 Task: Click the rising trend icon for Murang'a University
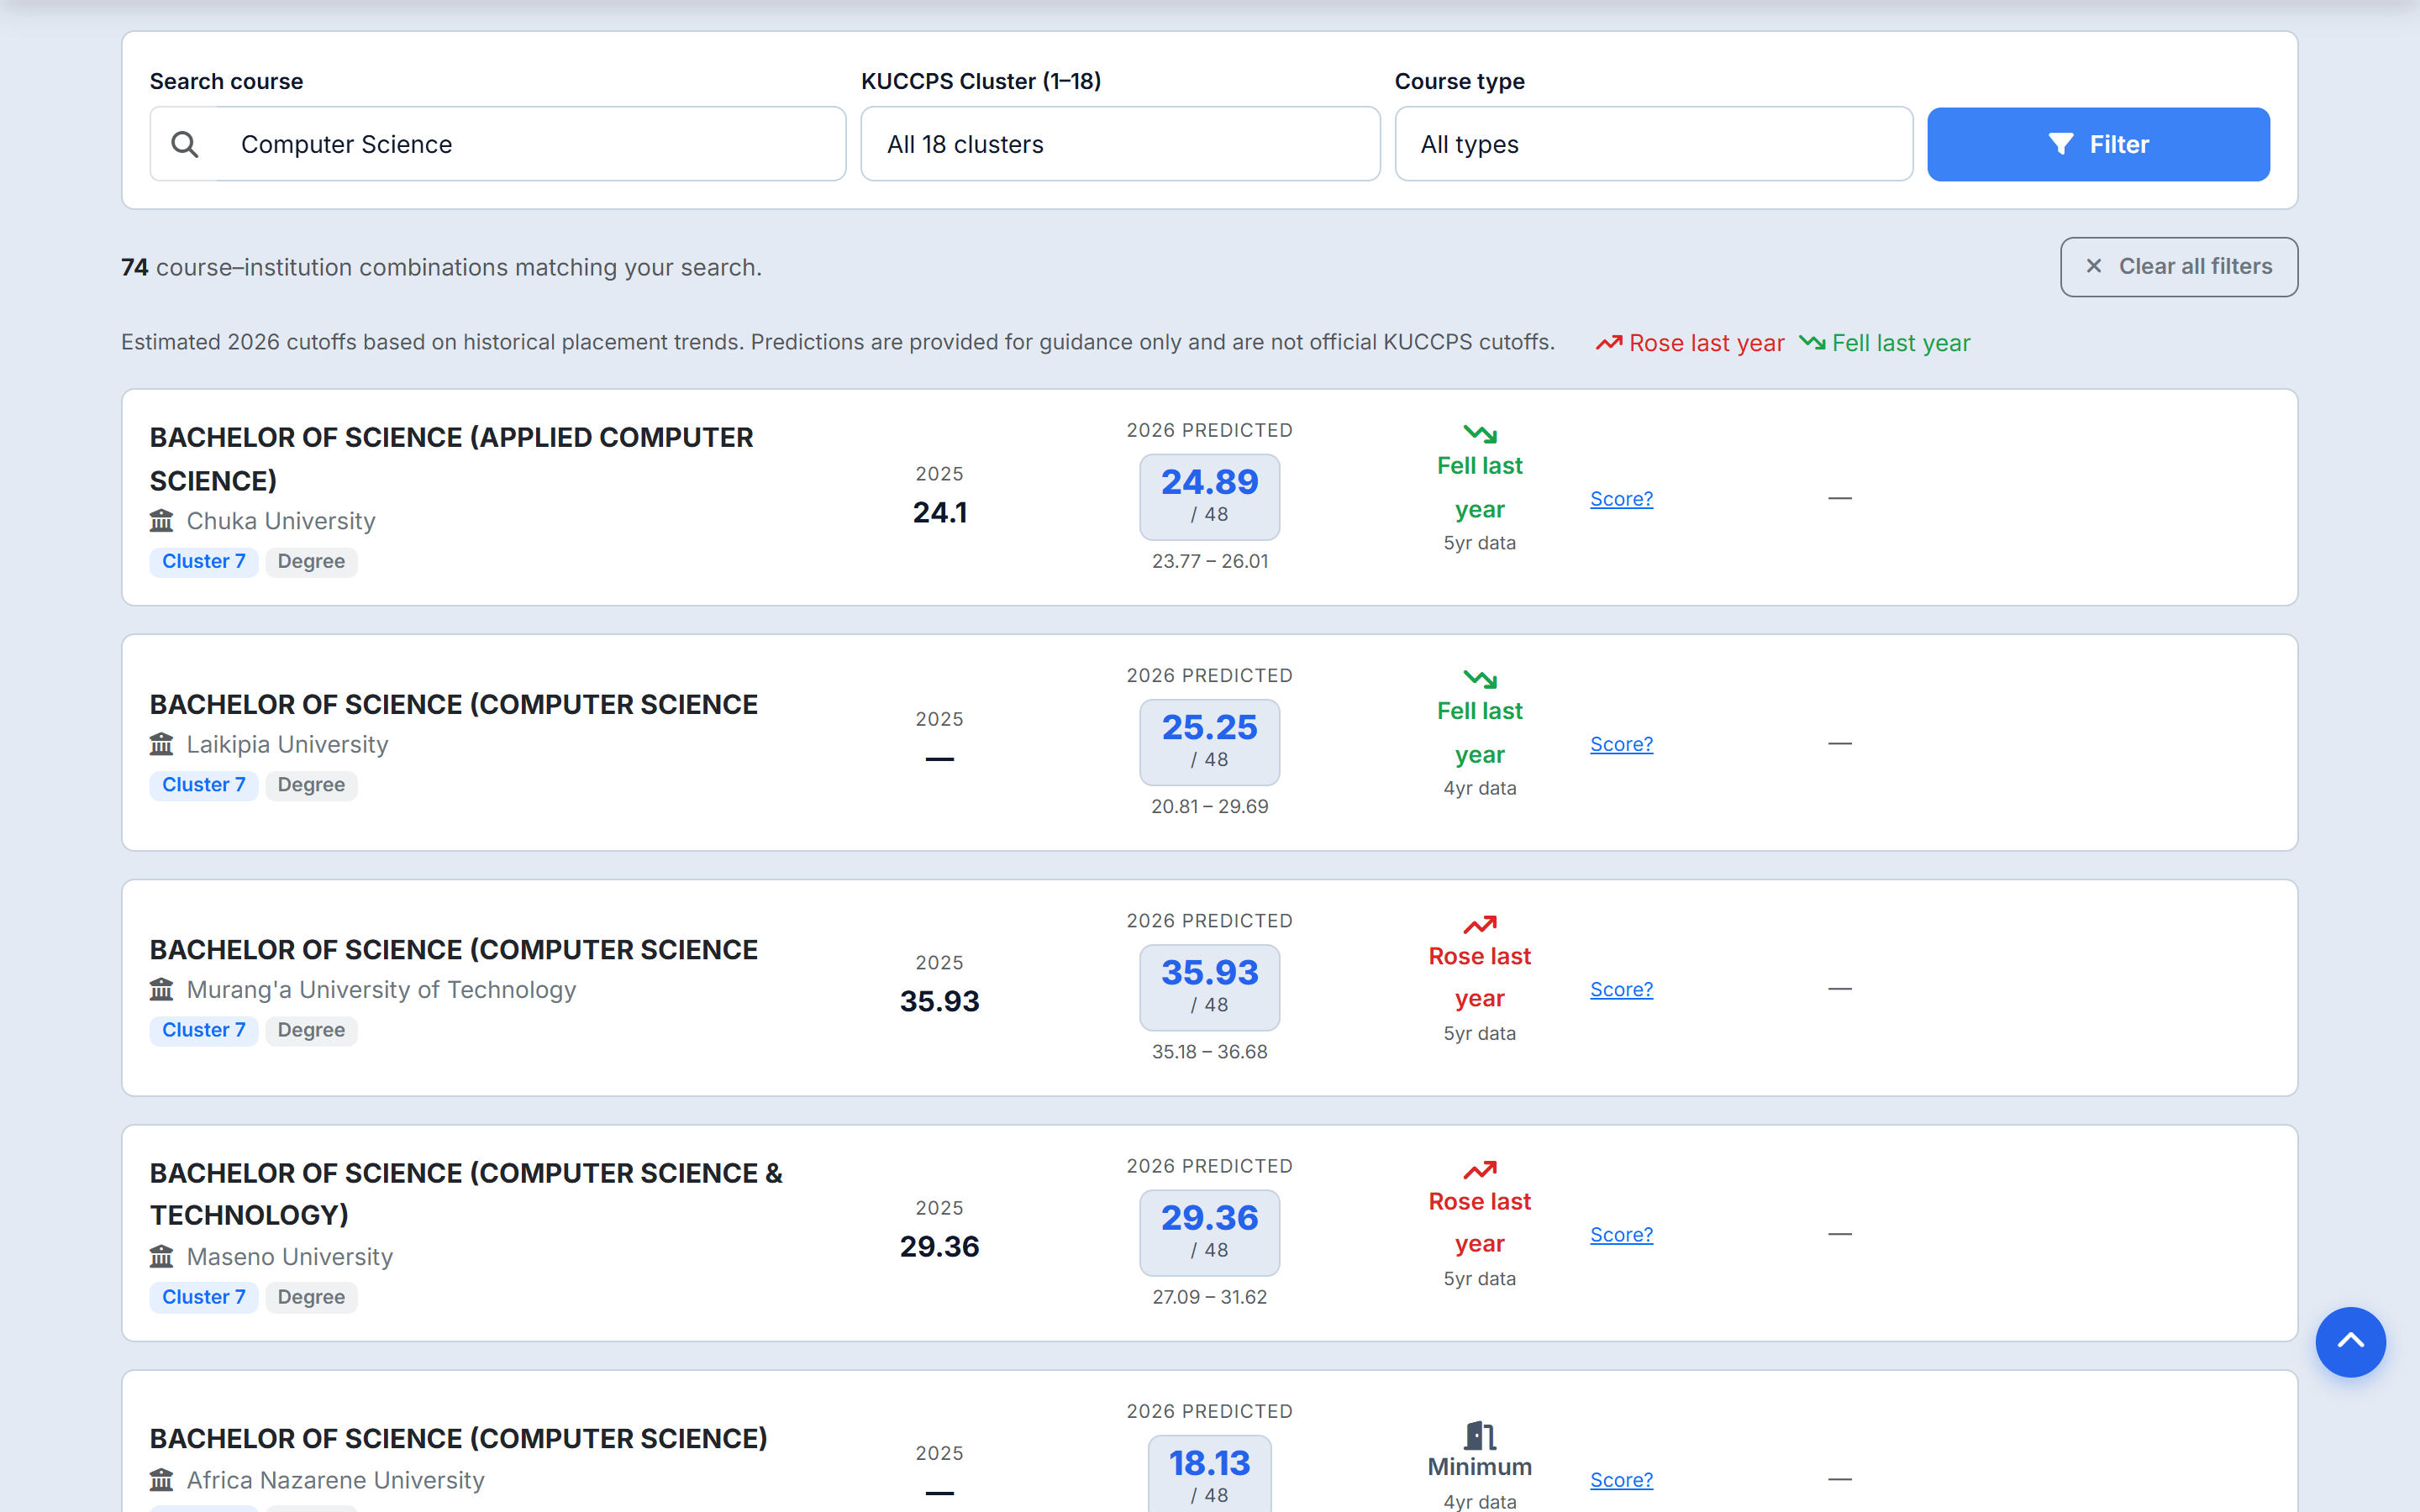pyautogui.click(x=1480, y=924)
